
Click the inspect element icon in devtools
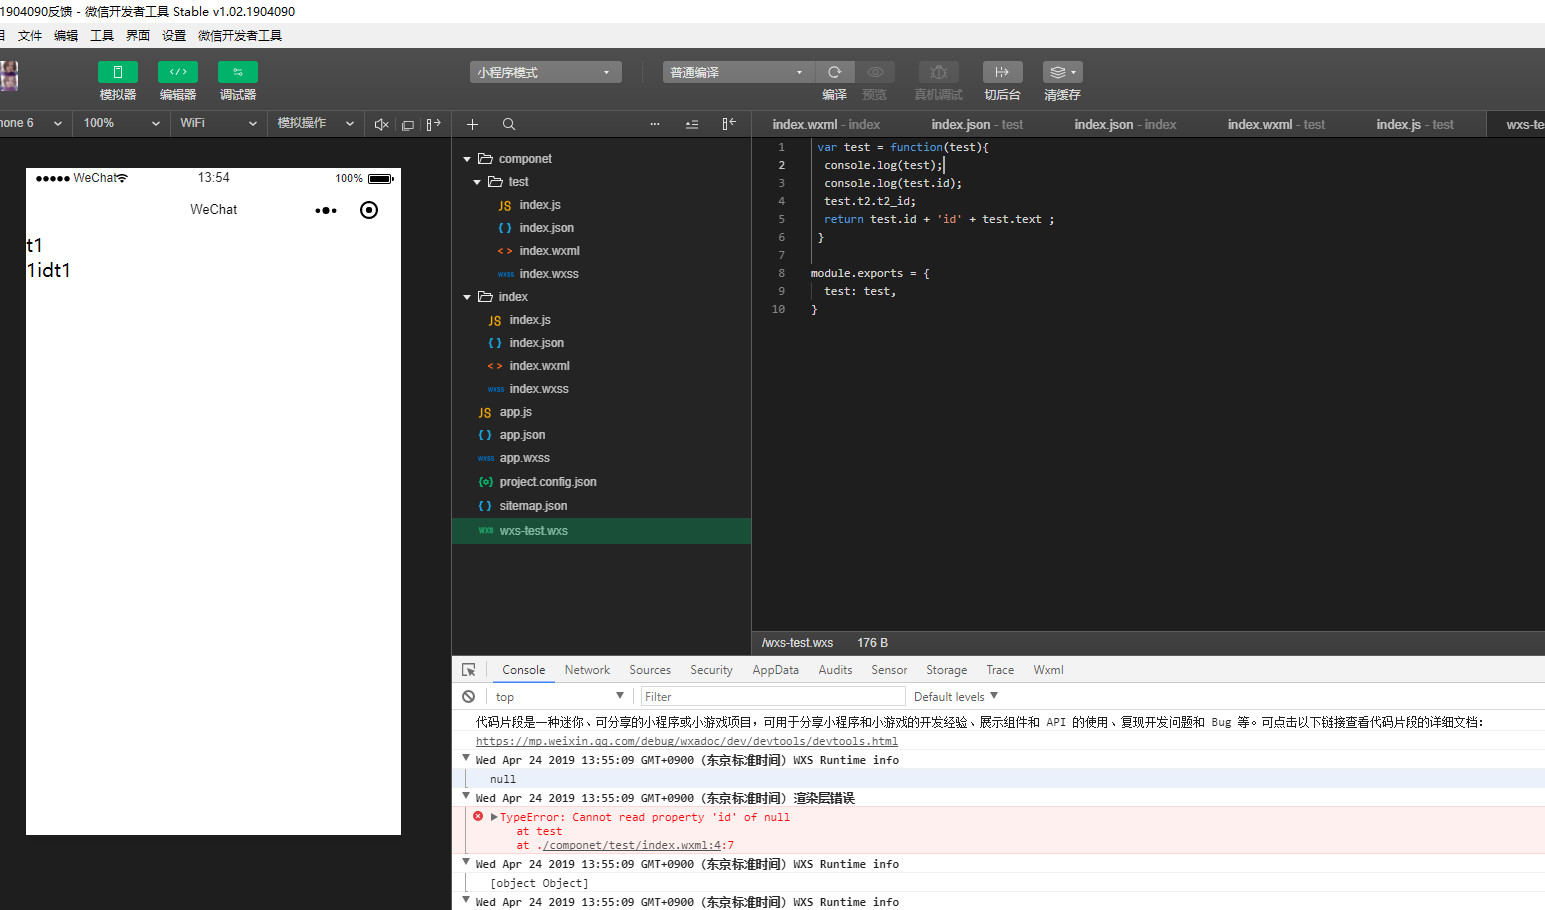[x=469, y=670]
